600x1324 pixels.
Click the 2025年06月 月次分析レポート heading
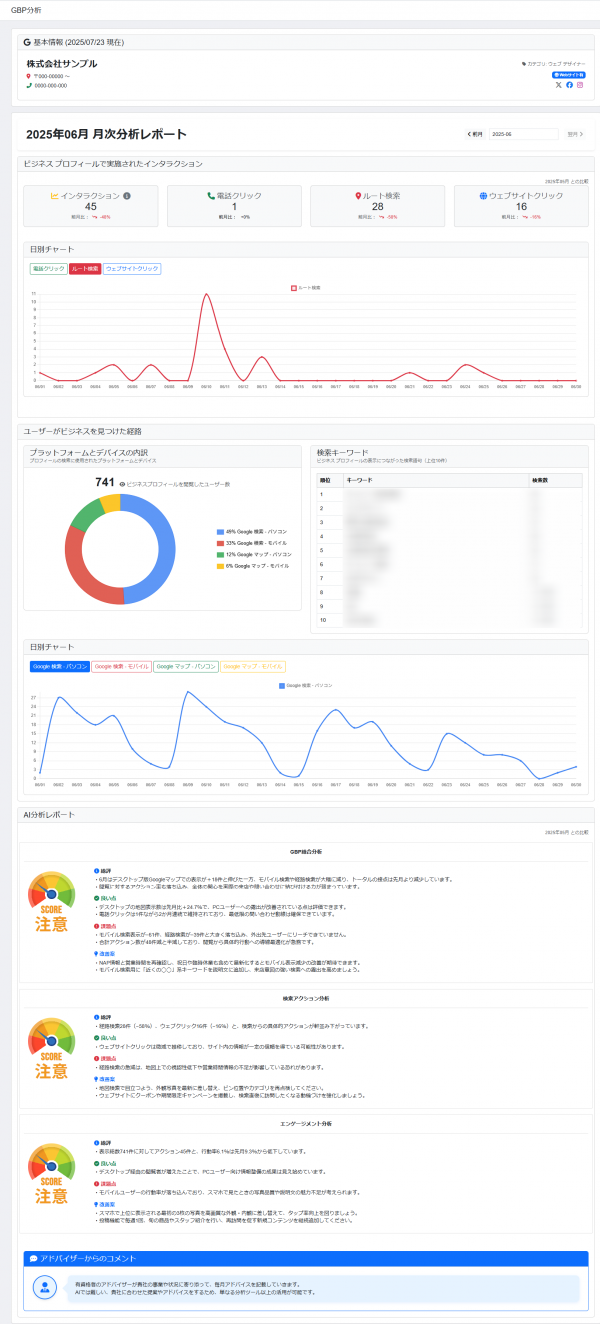tap(106, 134)
